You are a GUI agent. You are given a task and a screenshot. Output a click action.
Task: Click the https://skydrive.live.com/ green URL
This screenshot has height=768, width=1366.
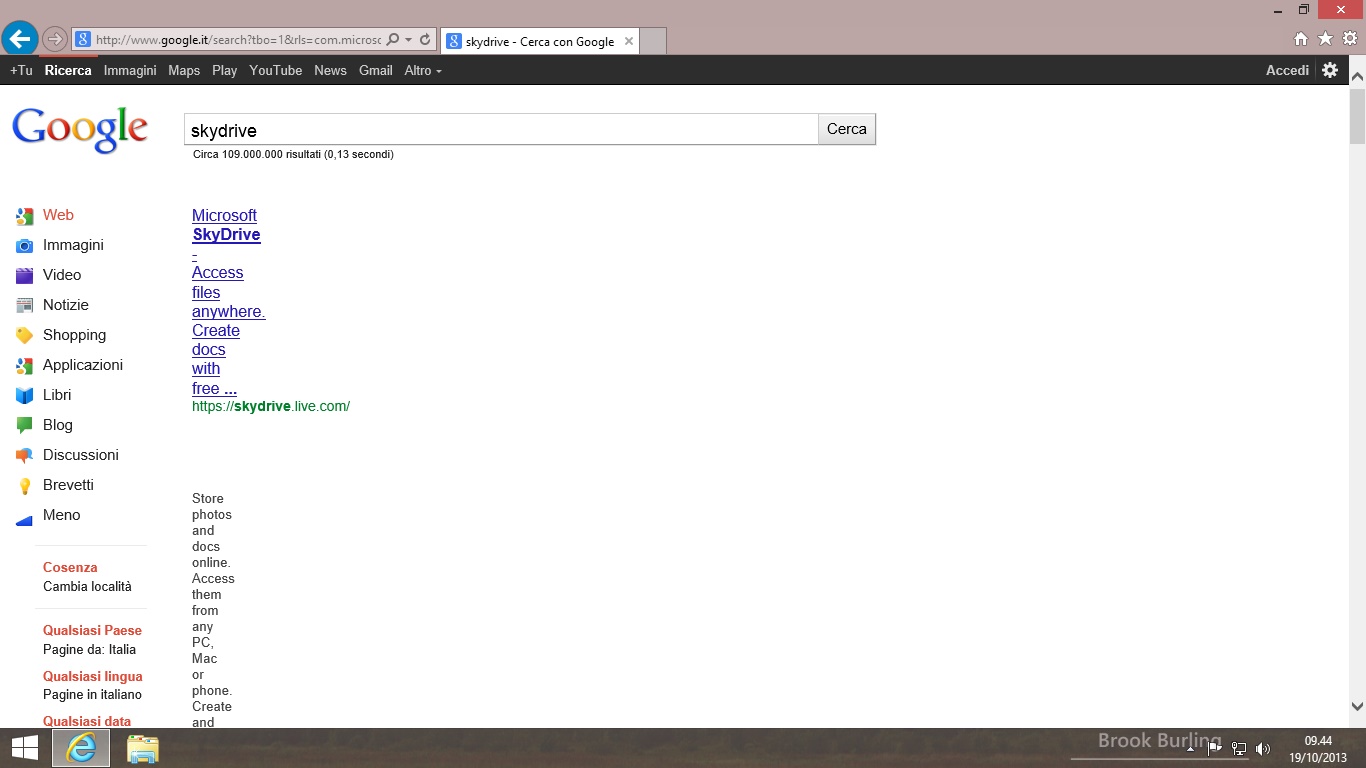point(271,406)
